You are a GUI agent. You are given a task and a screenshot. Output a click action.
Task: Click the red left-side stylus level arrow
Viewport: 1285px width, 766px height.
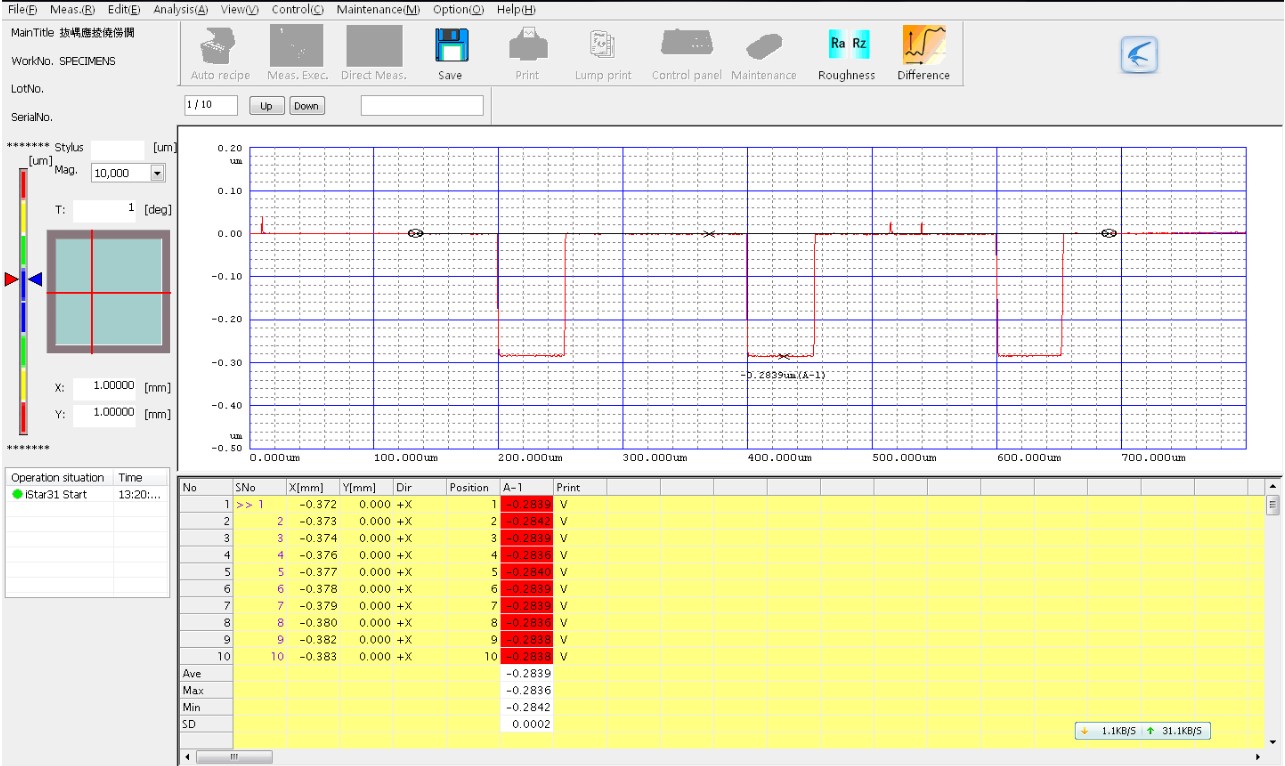12,279
